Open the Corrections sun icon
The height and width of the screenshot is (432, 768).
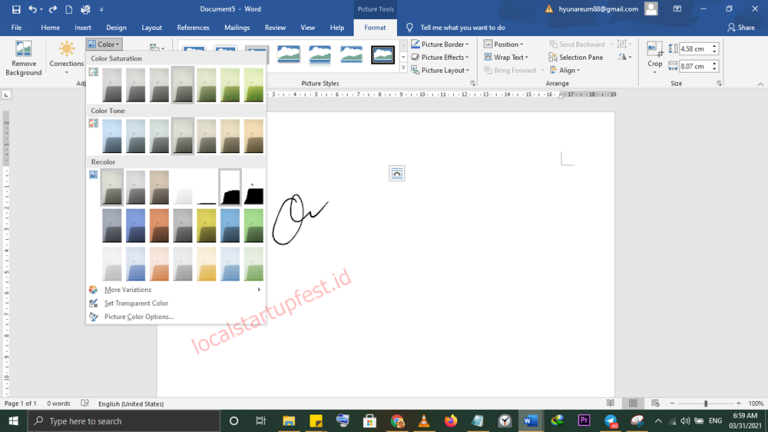click(67, 49)
